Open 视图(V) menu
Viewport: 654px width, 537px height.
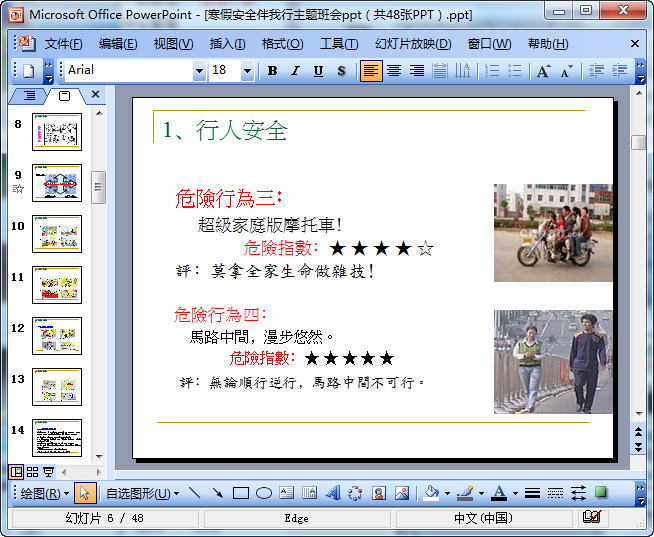(x=174, y=44)
